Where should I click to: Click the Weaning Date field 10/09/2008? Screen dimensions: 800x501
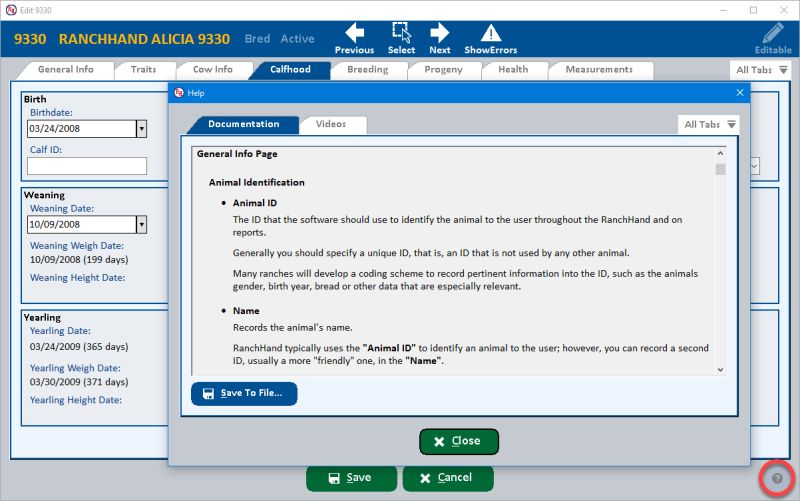click(x=82, y=224)
